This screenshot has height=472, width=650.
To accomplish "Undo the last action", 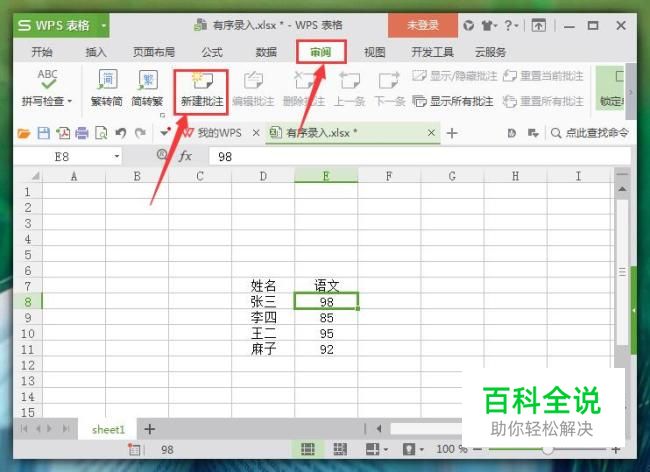I will coord(121,133).
